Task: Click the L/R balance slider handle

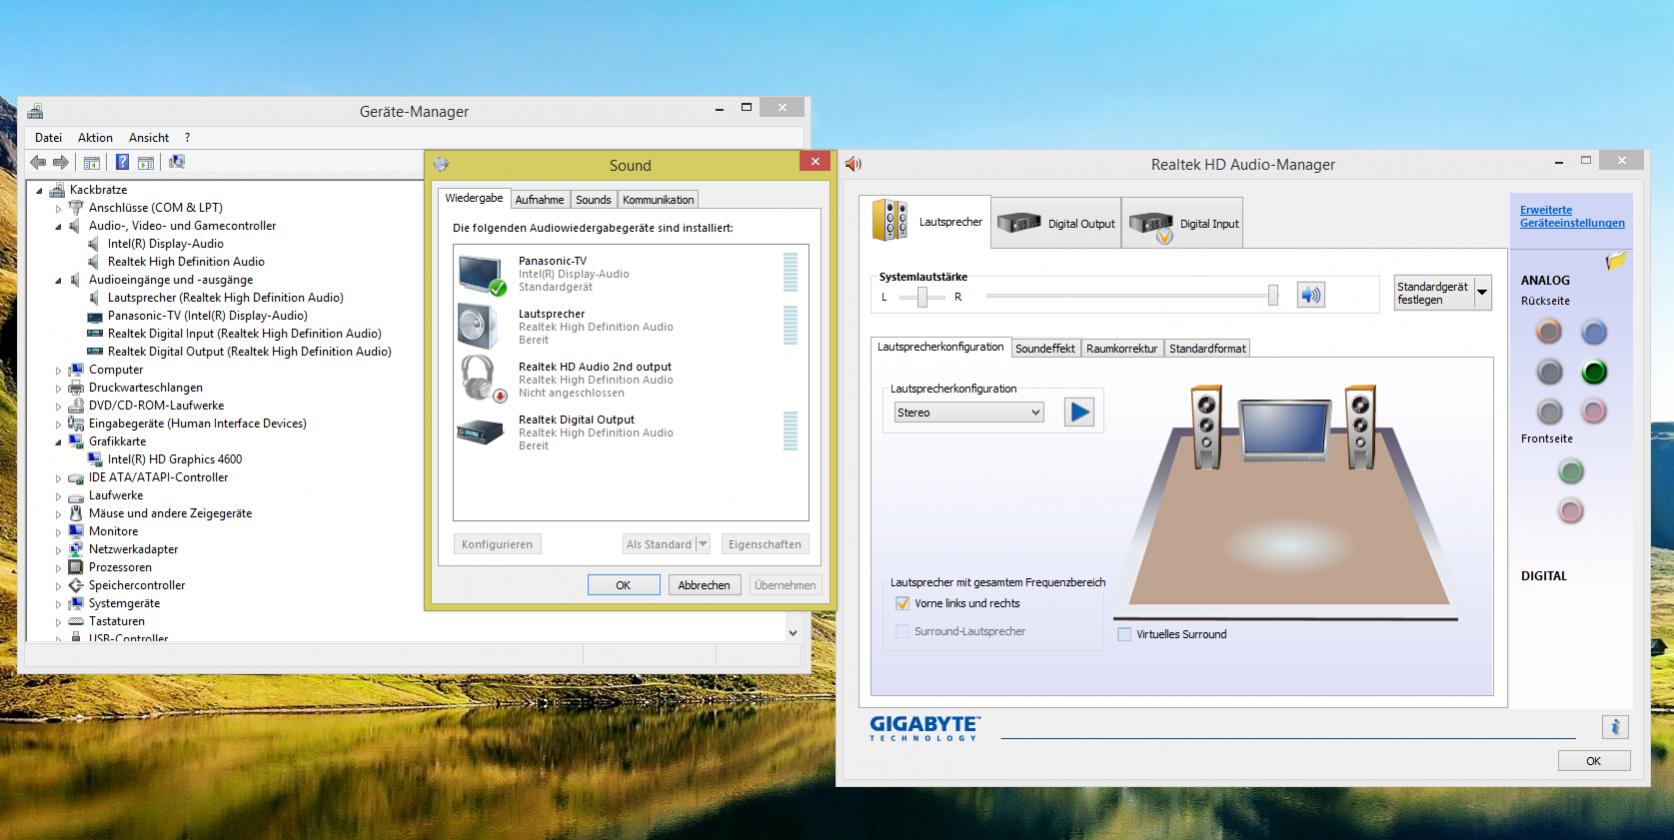Action: click(x=922, y=296)
